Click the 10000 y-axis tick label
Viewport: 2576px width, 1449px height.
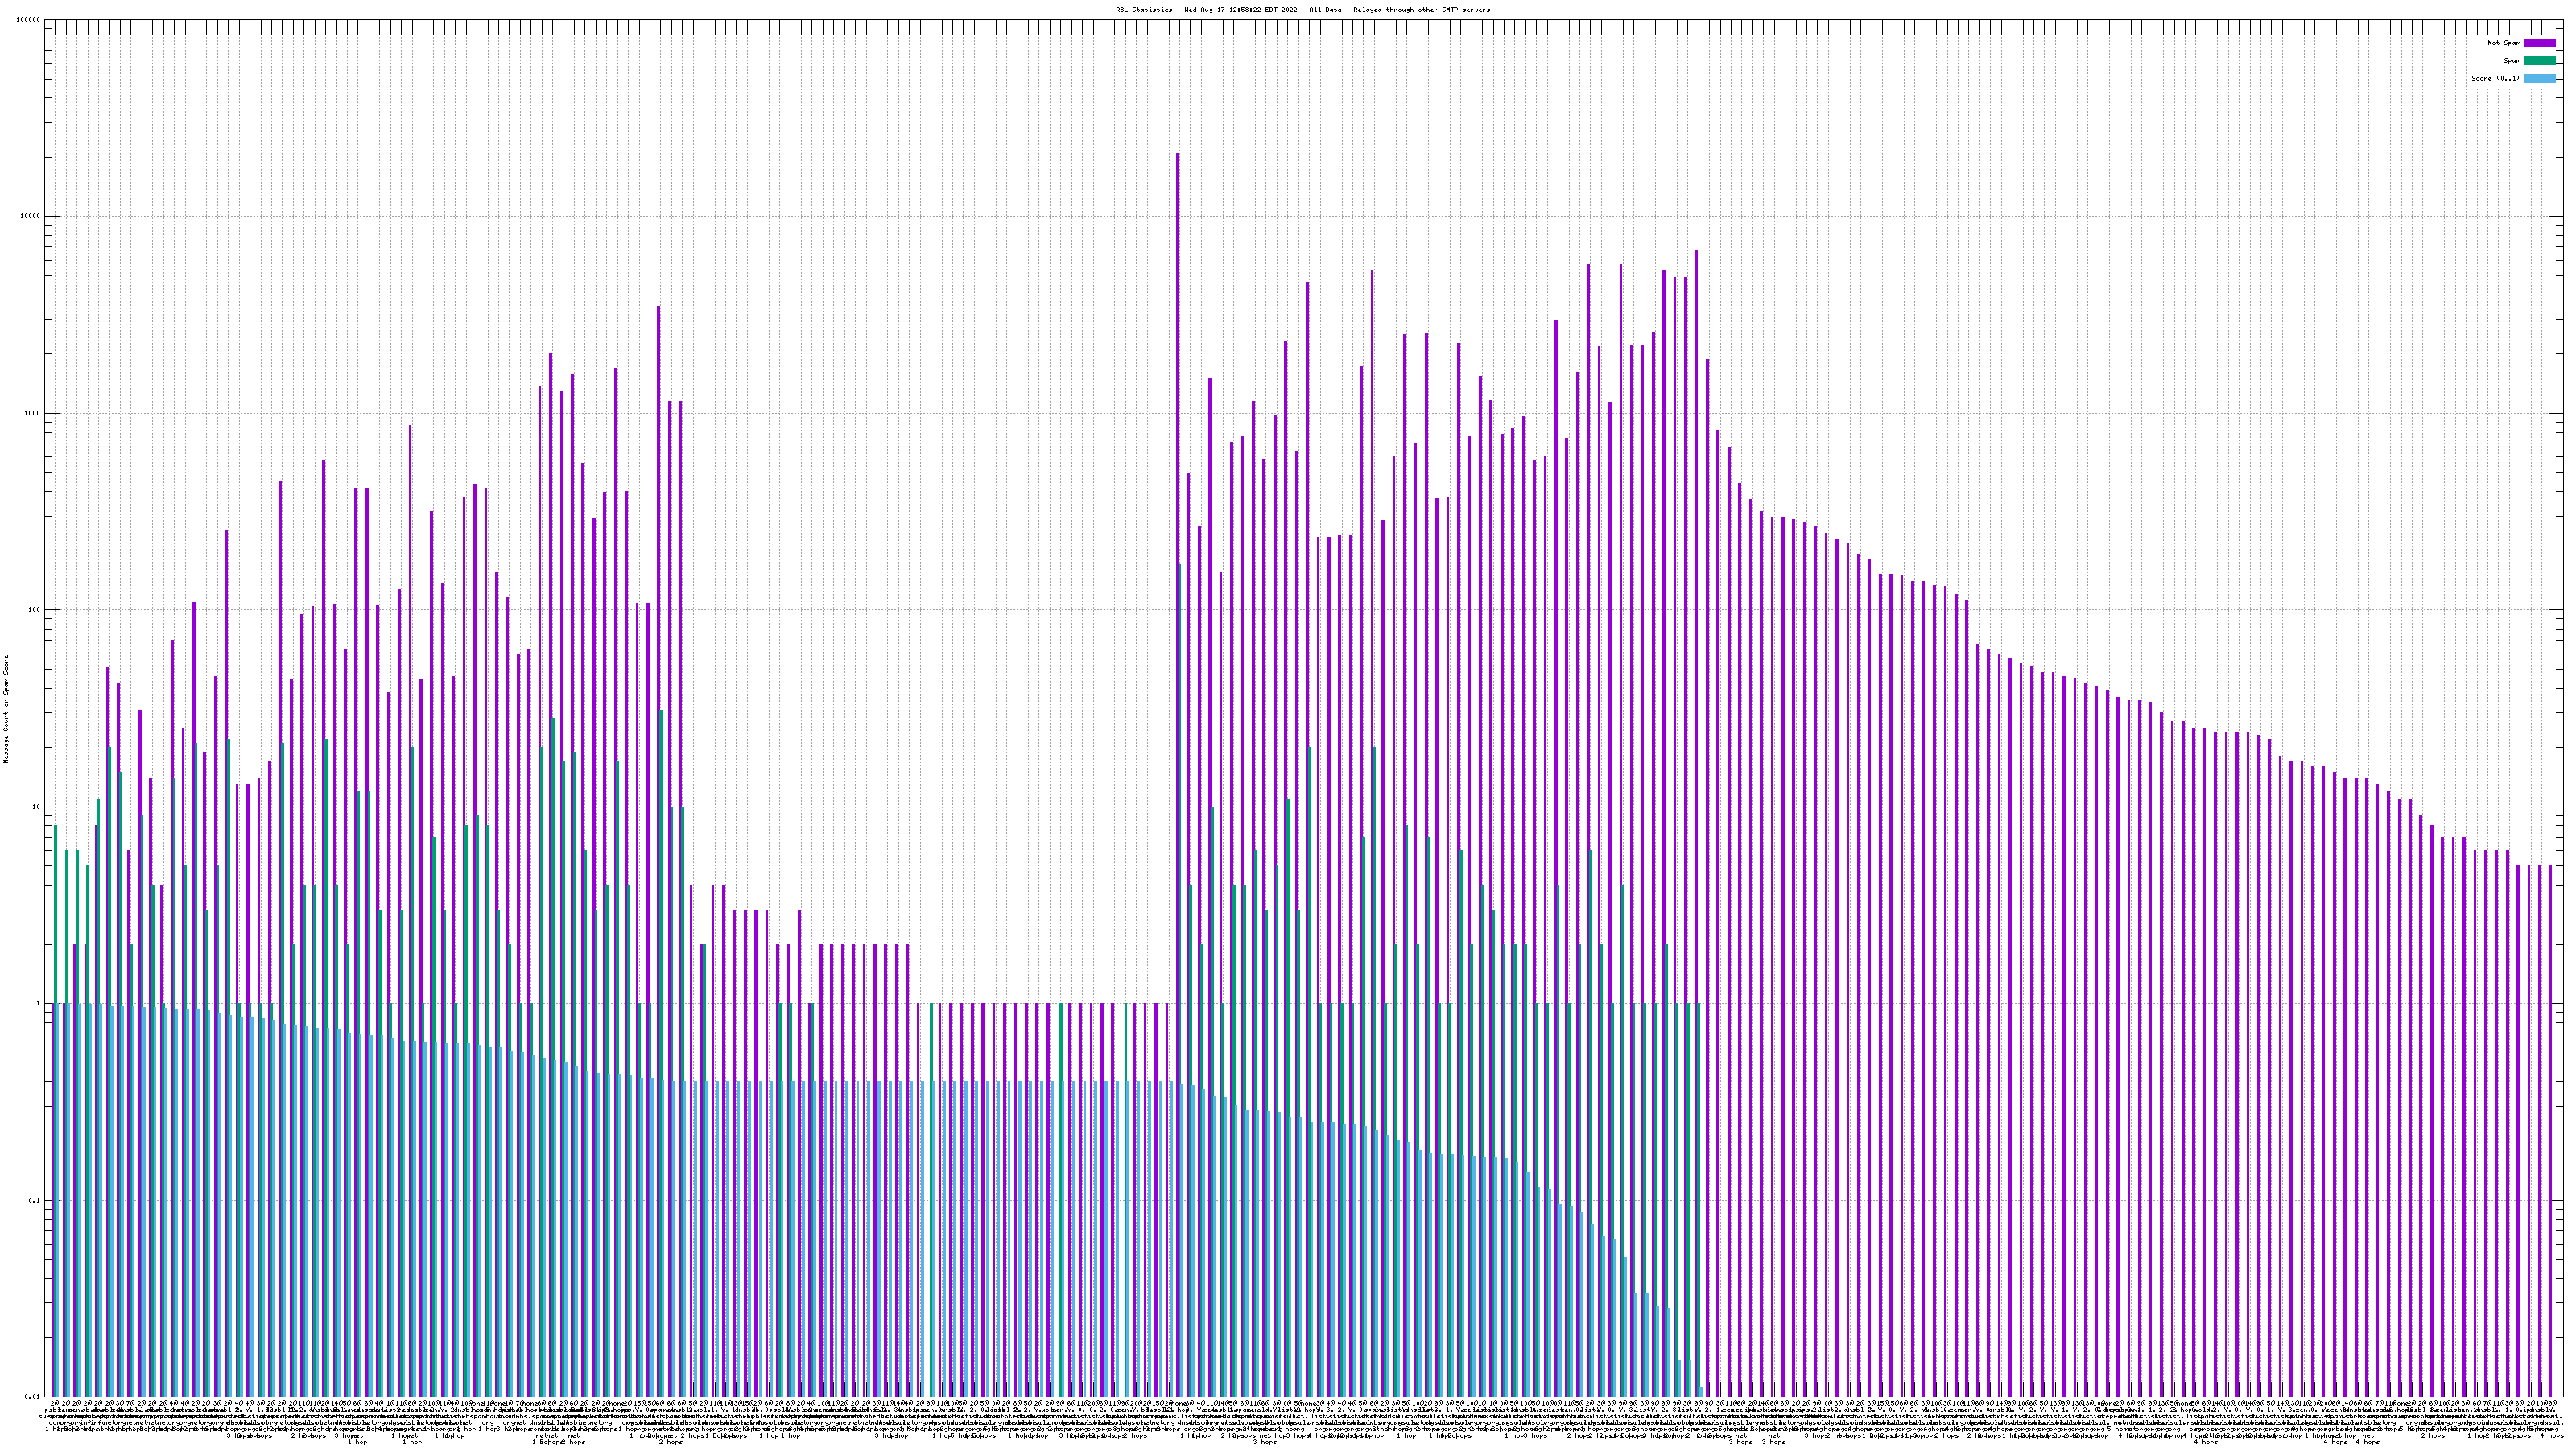tap(31, 216)
